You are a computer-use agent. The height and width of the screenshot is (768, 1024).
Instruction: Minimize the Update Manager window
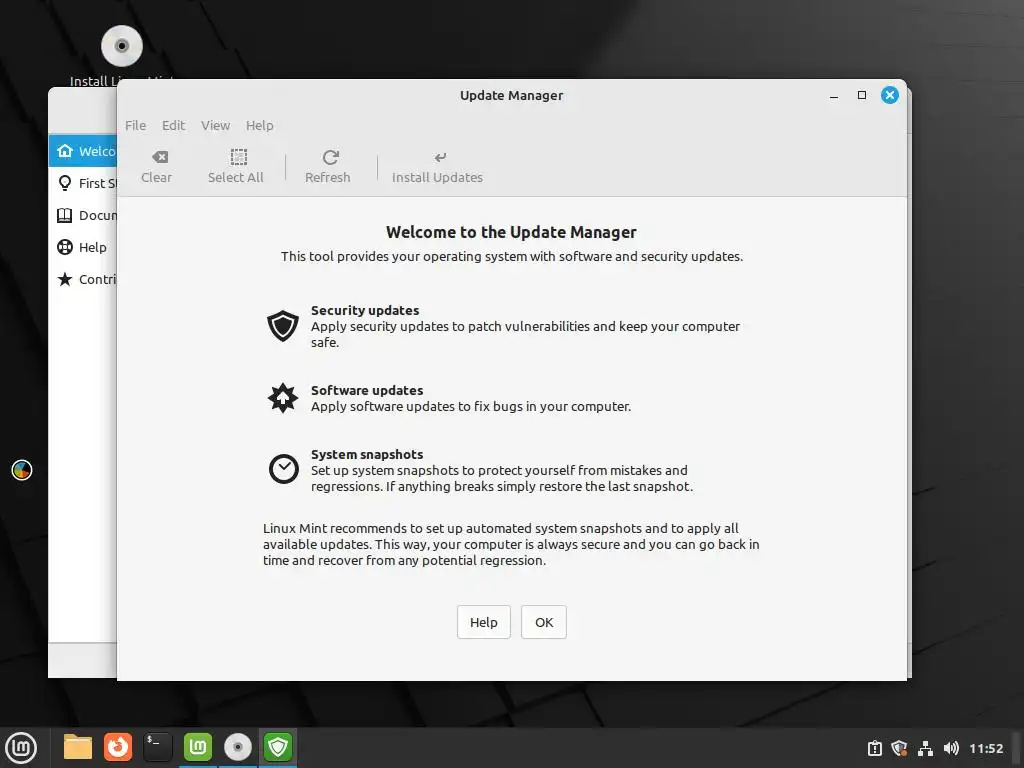(834, 95)
